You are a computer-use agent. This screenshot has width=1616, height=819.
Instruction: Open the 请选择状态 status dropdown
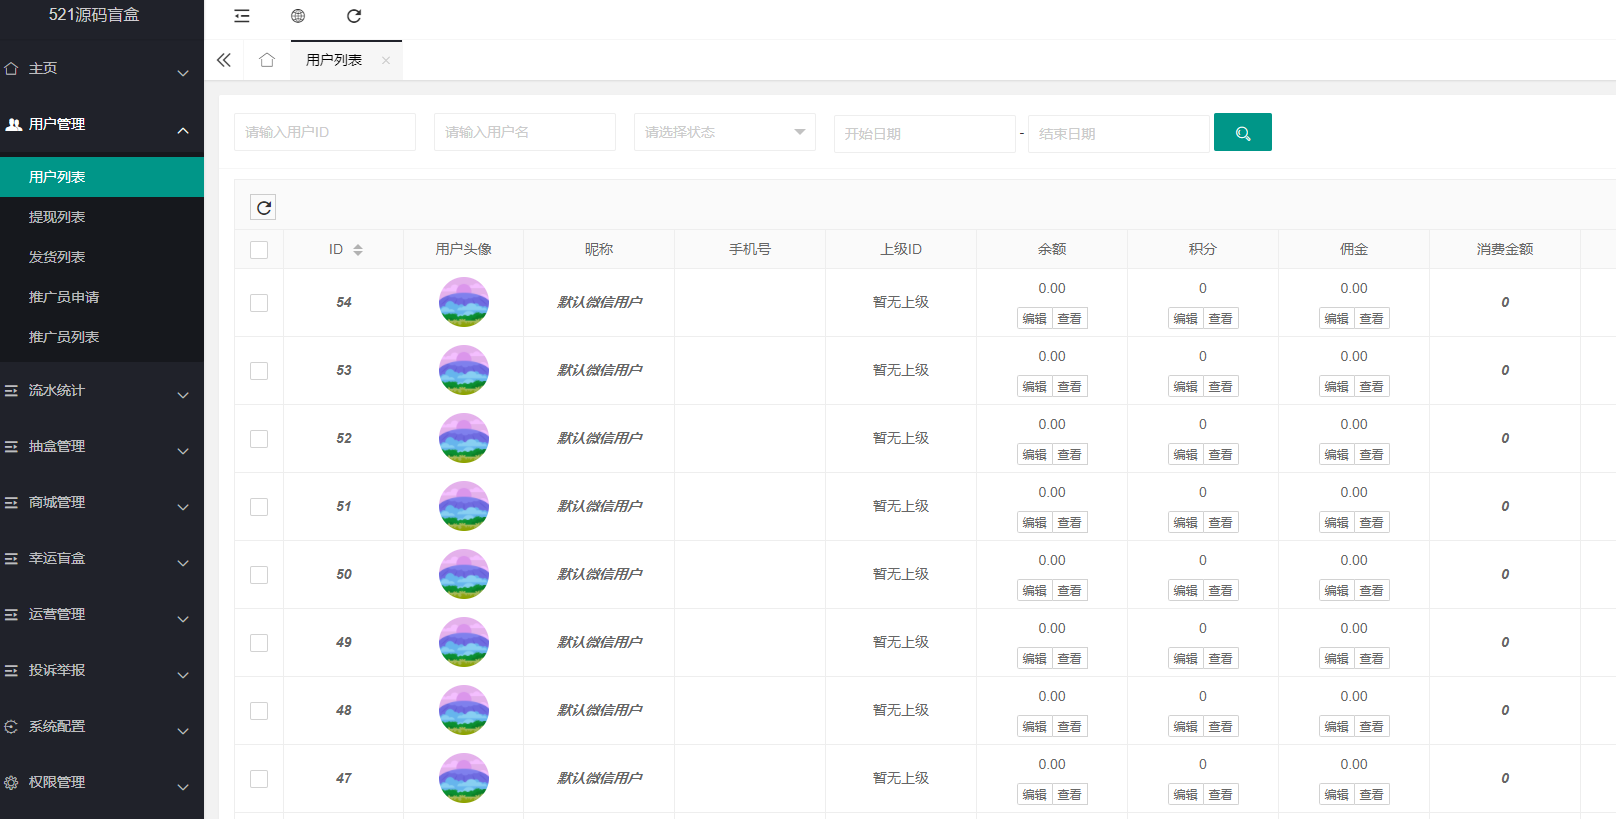coord(724,132)
